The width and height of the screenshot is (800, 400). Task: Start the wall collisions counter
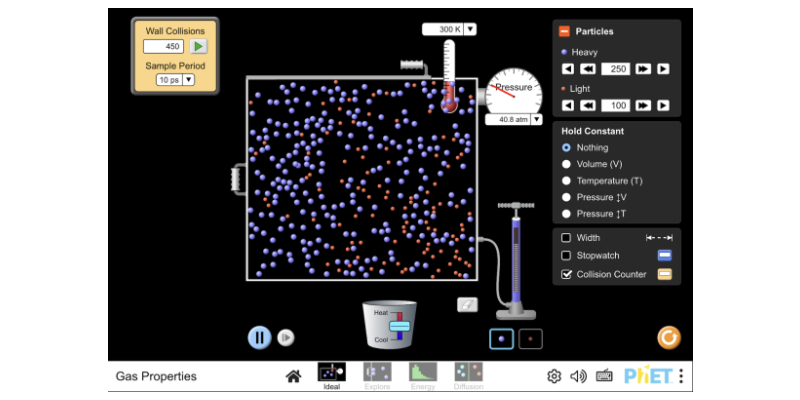[x=199, y=46]
